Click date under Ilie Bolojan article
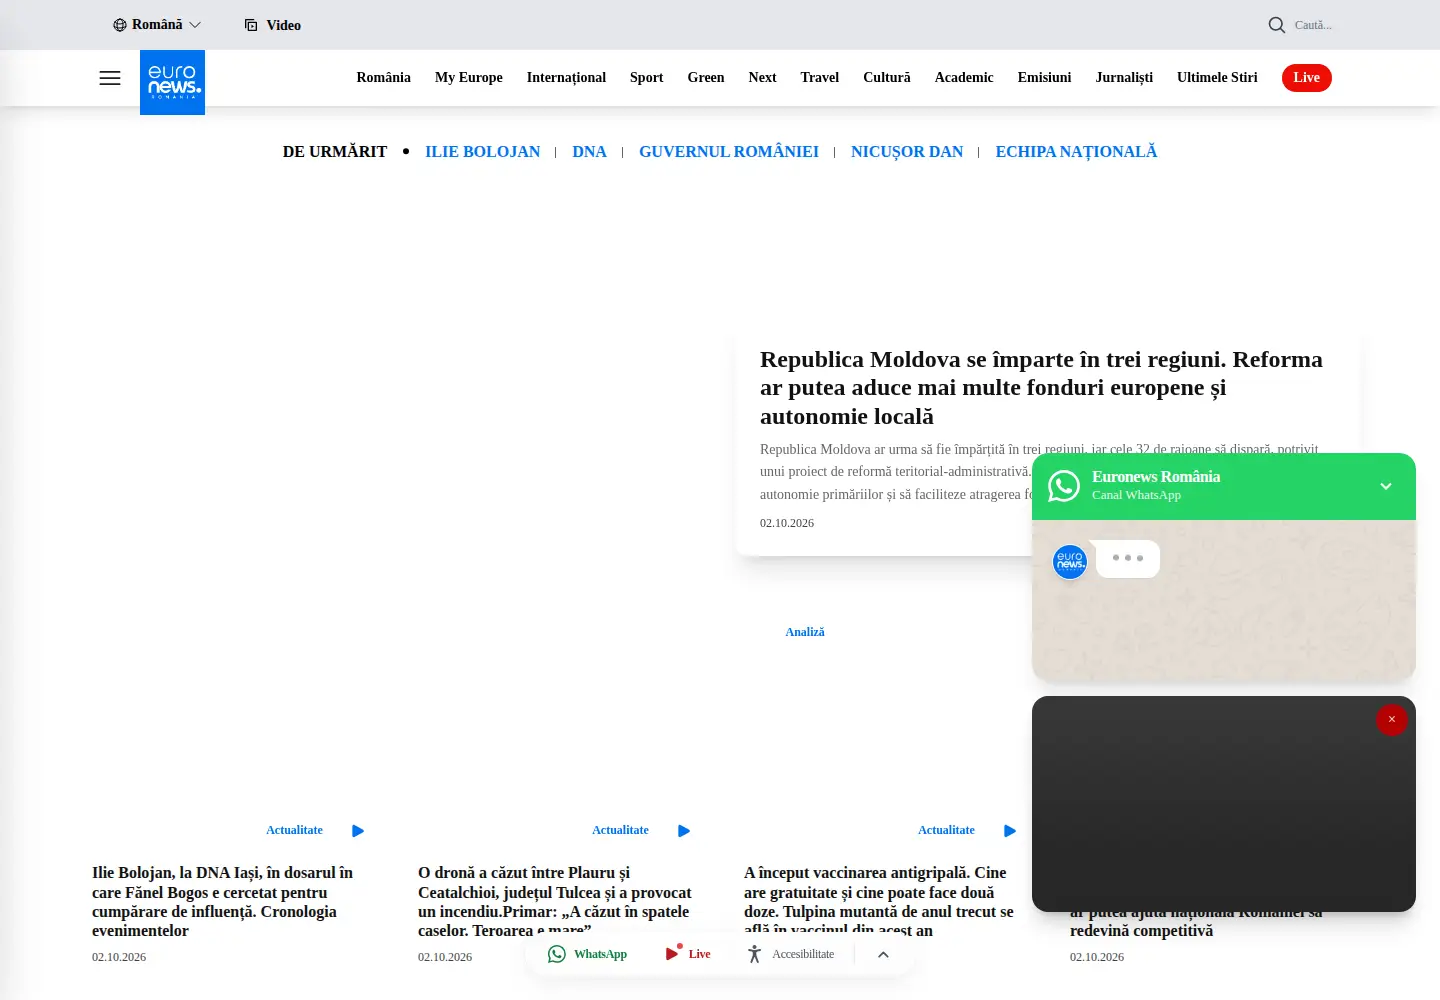 tap(119, 957)
